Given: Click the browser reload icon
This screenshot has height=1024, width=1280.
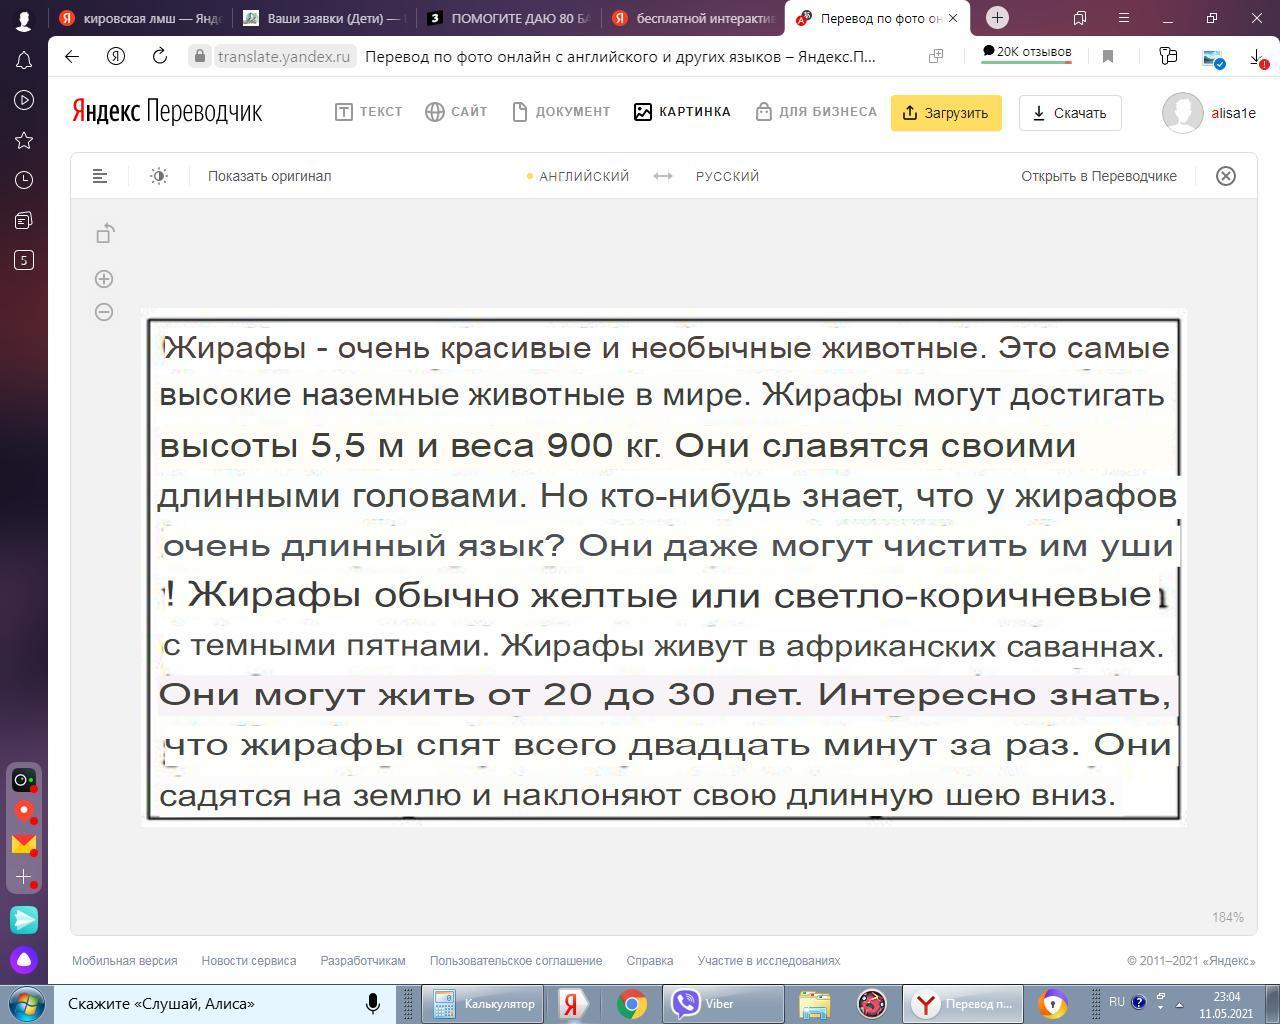Looking at the screenshot, I should [x=159, y=56].
